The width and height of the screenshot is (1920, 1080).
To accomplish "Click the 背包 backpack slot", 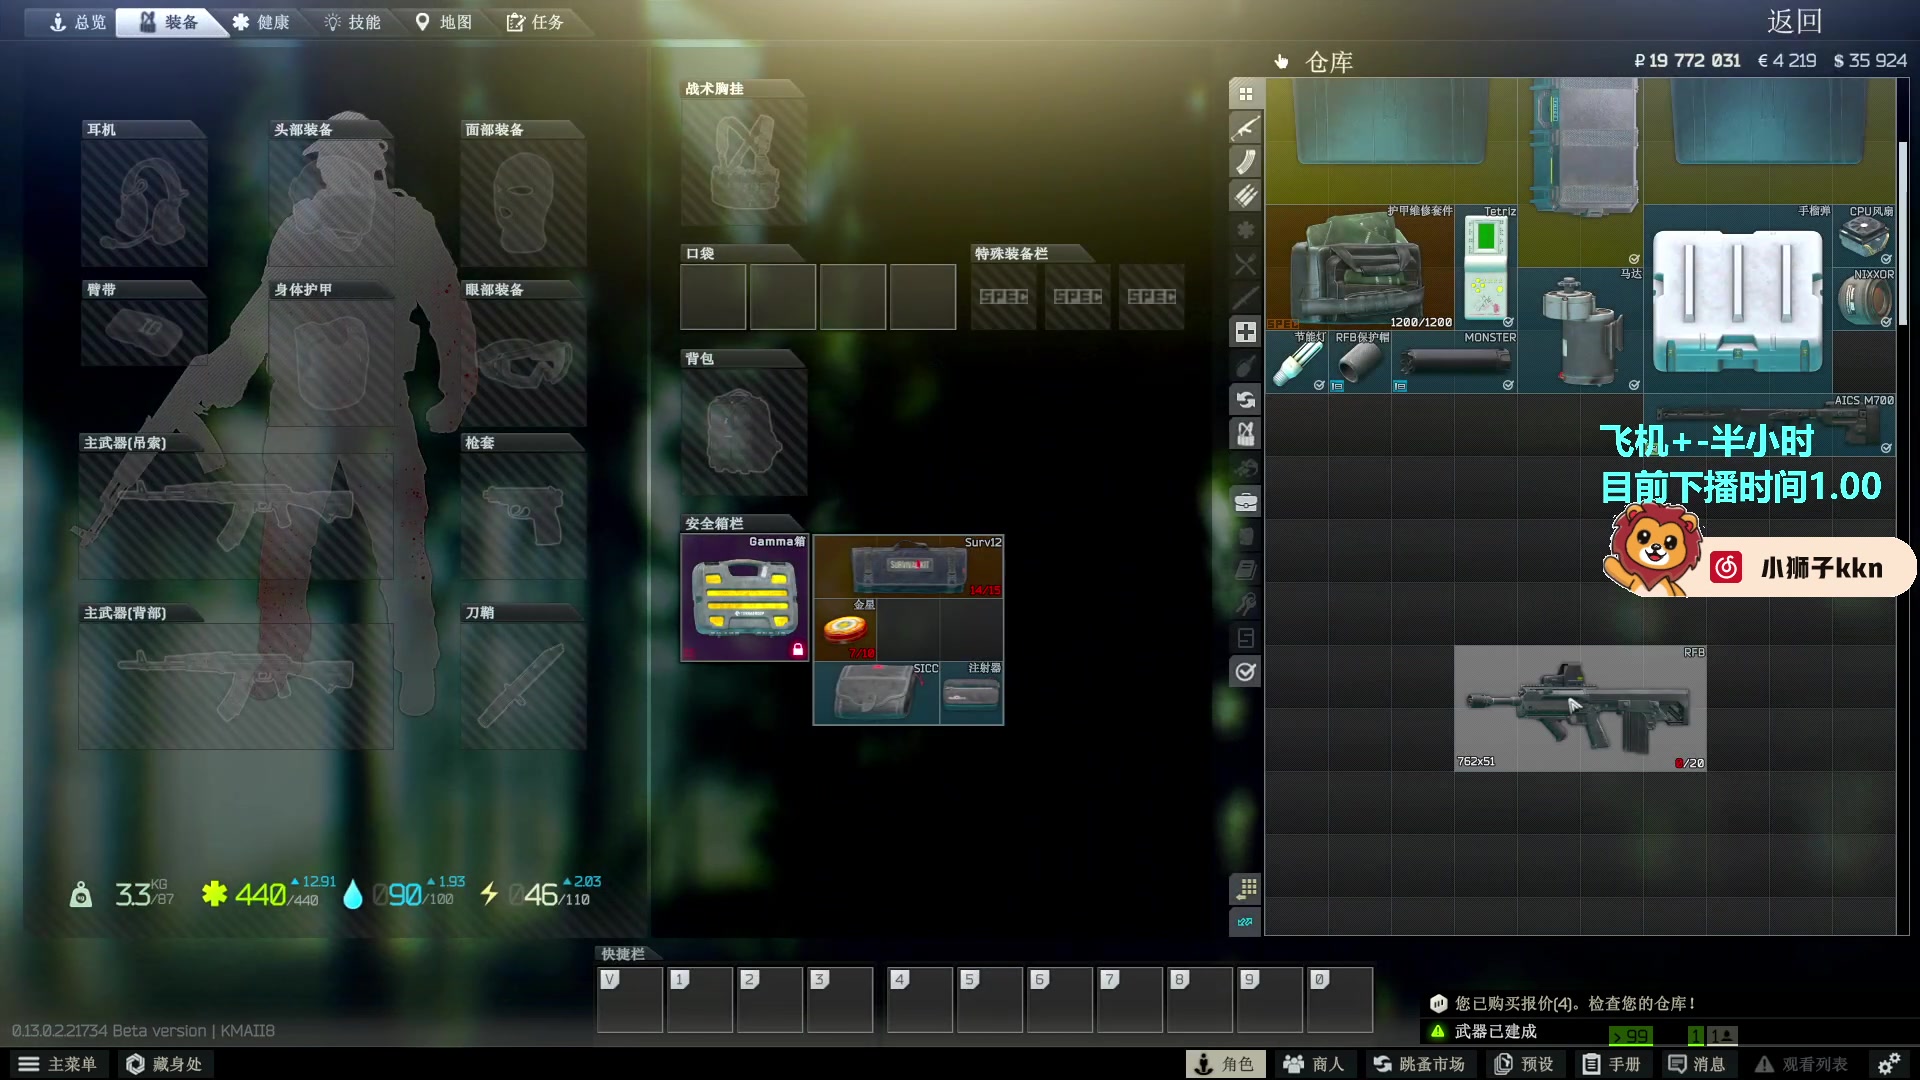I will pyautogui.click(x=744, y=432).
